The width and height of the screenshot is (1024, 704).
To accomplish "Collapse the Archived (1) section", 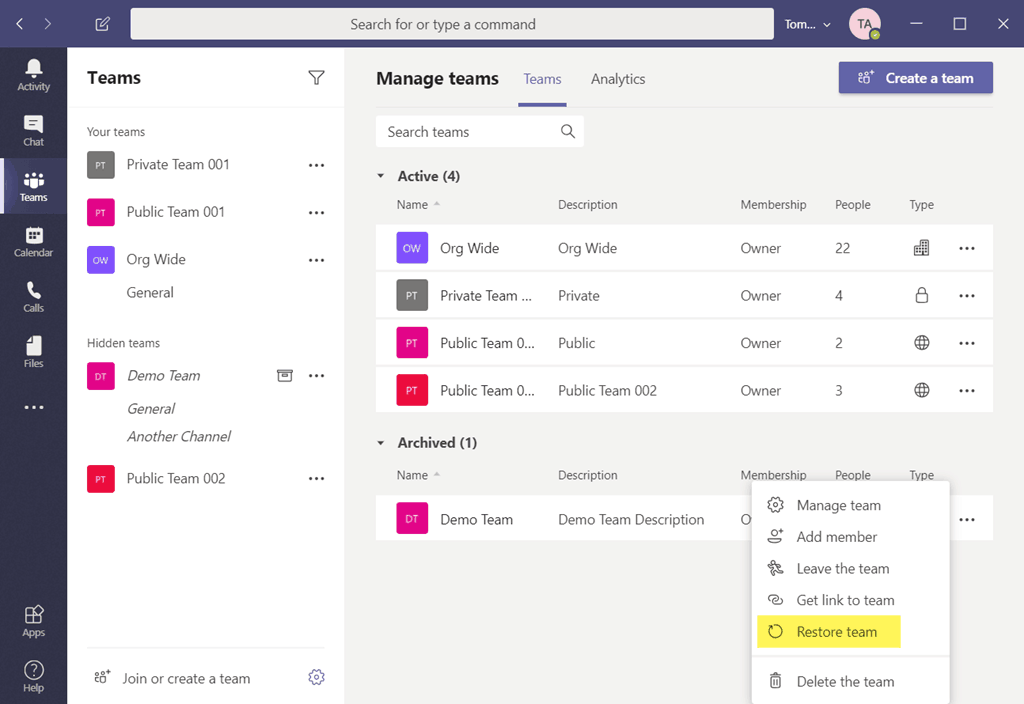I will [x=381, y=443].
